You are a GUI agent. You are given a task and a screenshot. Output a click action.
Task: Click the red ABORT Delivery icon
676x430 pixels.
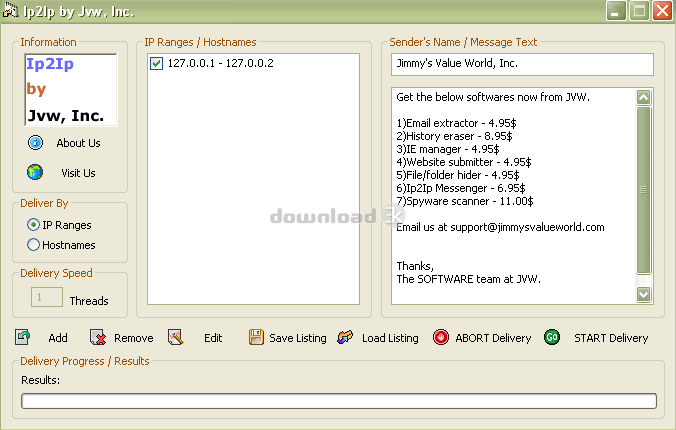pyautogui.click(x=441, y=337)
